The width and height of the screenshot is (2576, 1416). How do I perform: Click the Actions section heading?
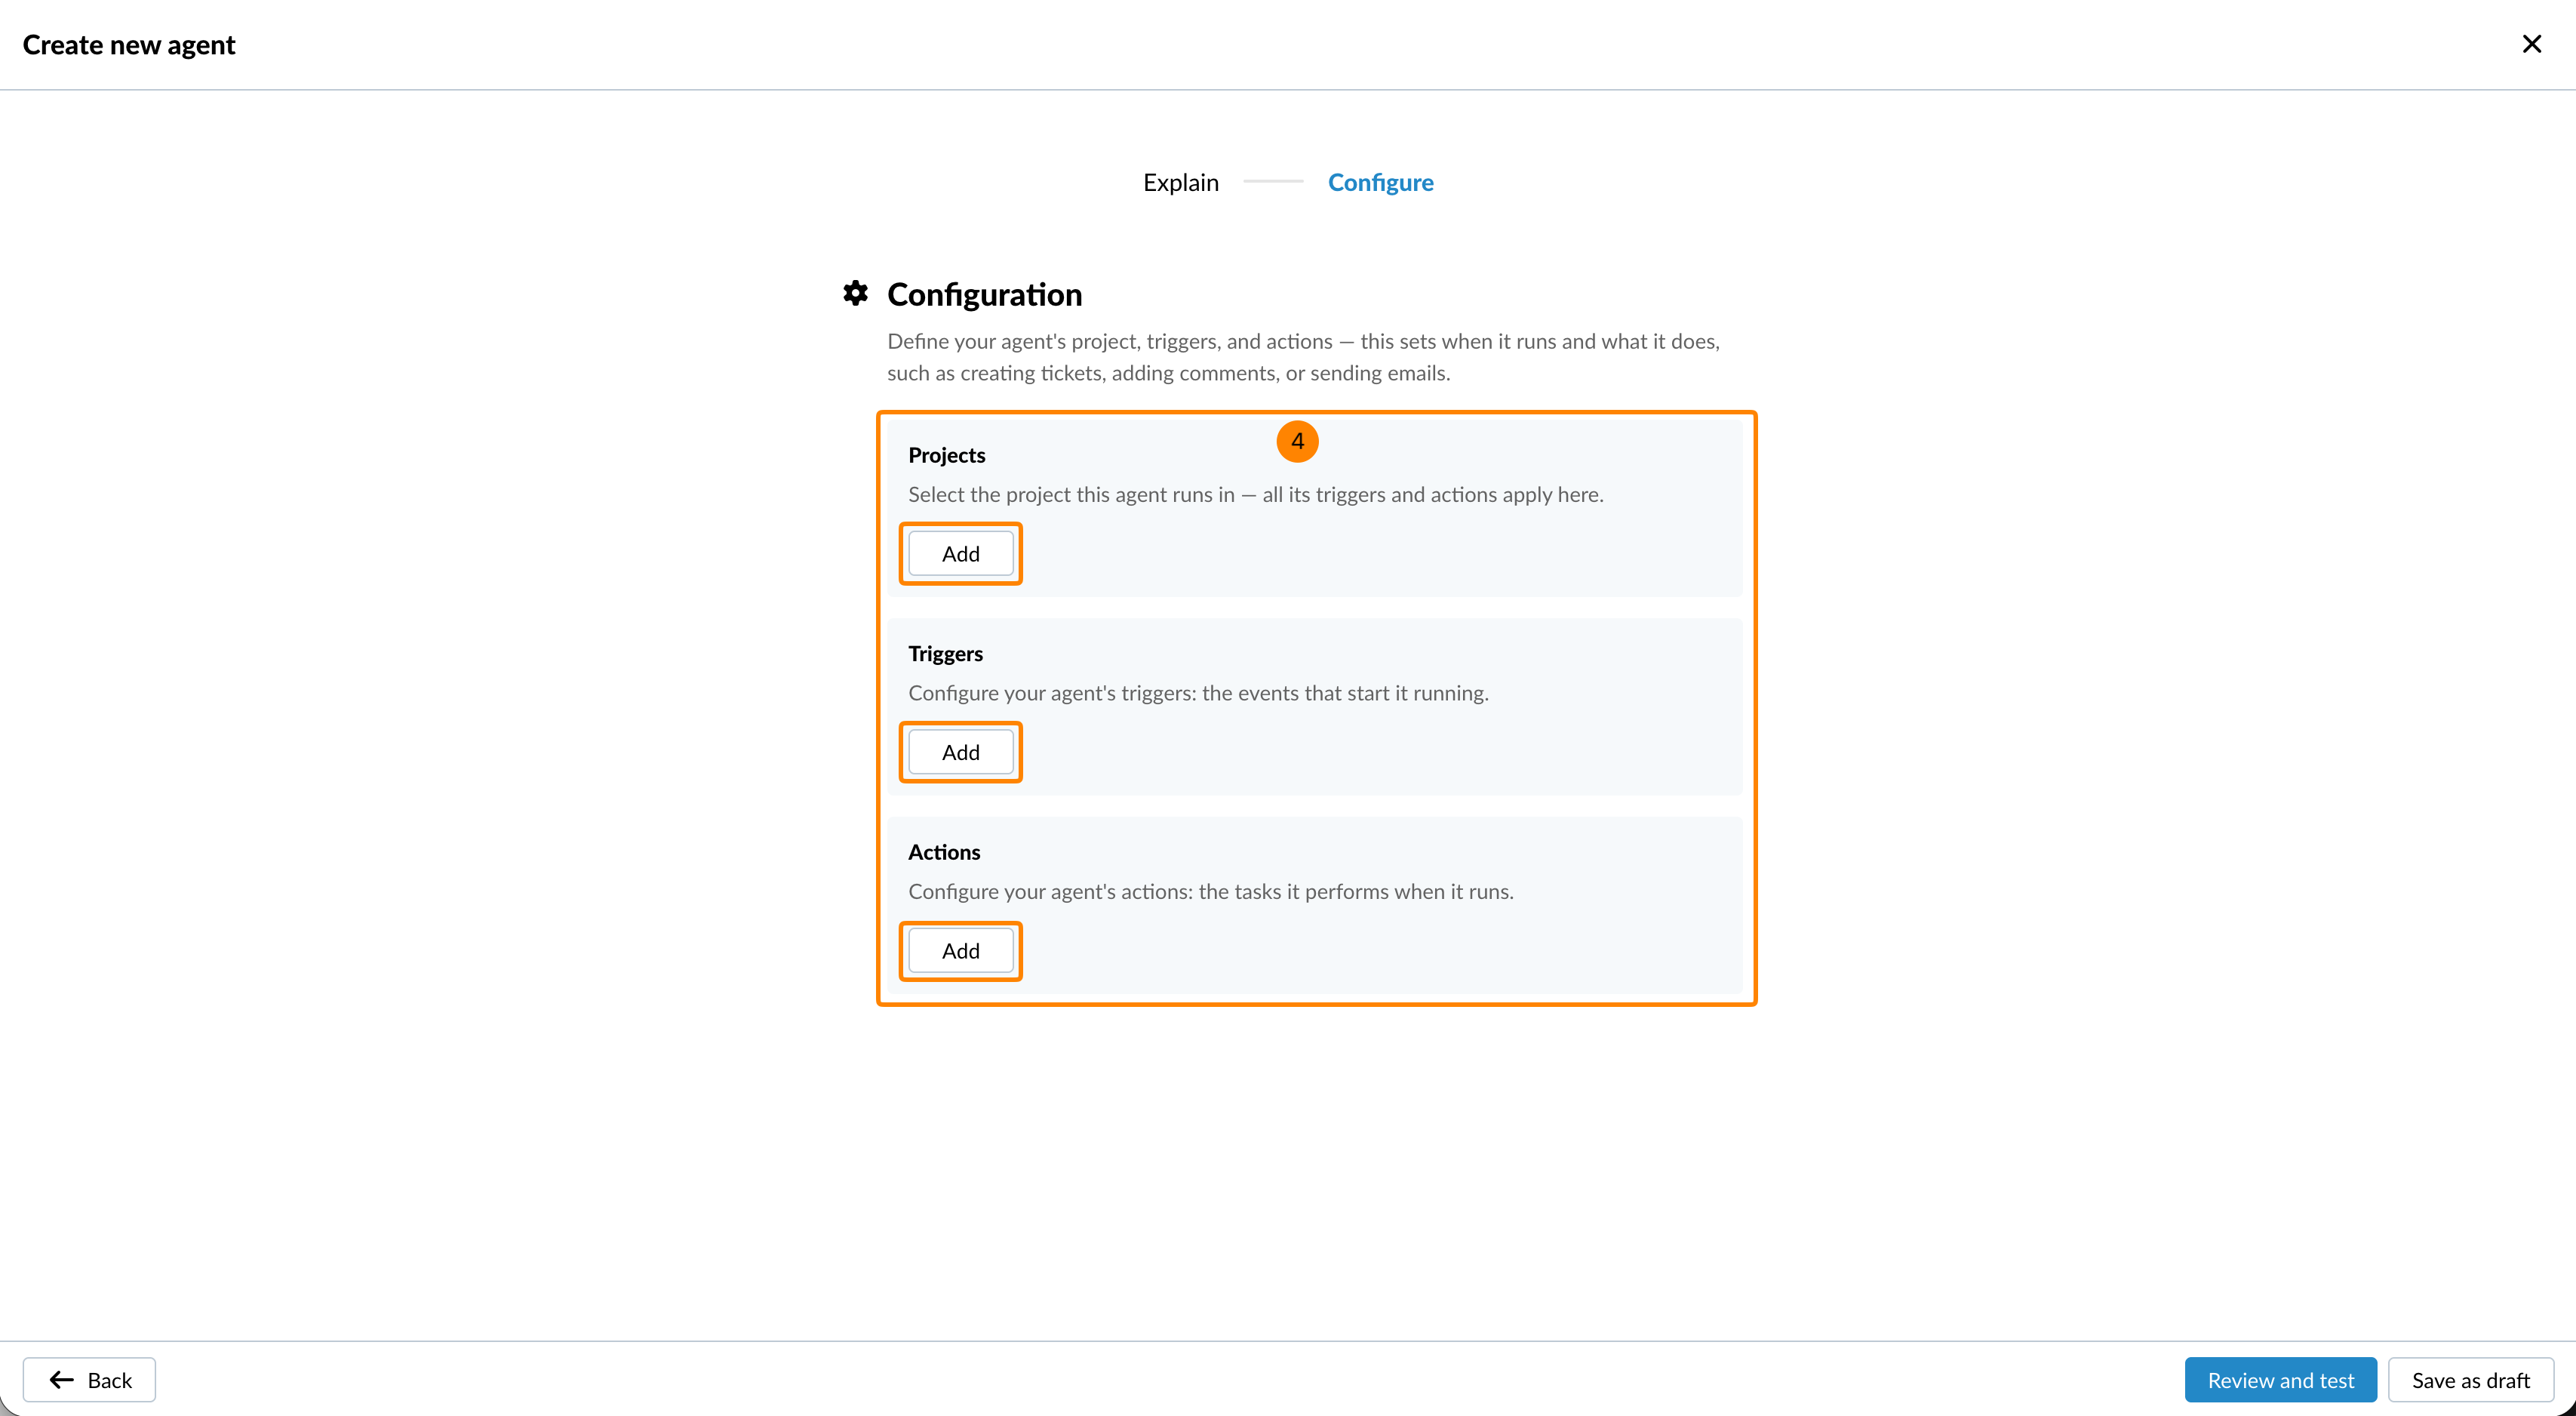(943, 852)
